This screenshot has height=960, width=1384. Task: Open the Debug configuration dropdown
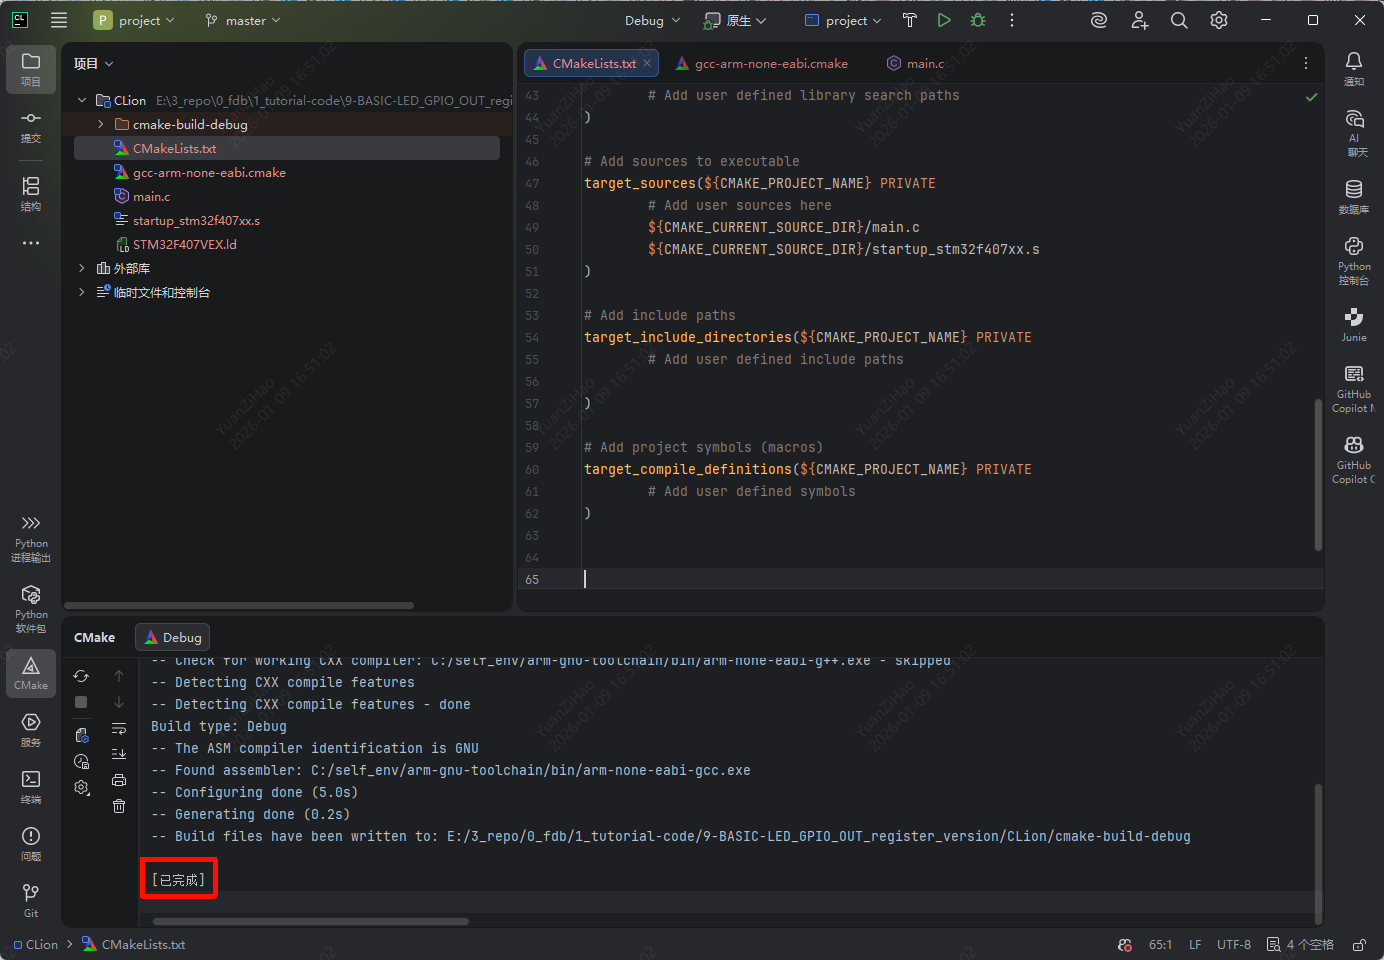pyautogui.click(x=652, y=20)
